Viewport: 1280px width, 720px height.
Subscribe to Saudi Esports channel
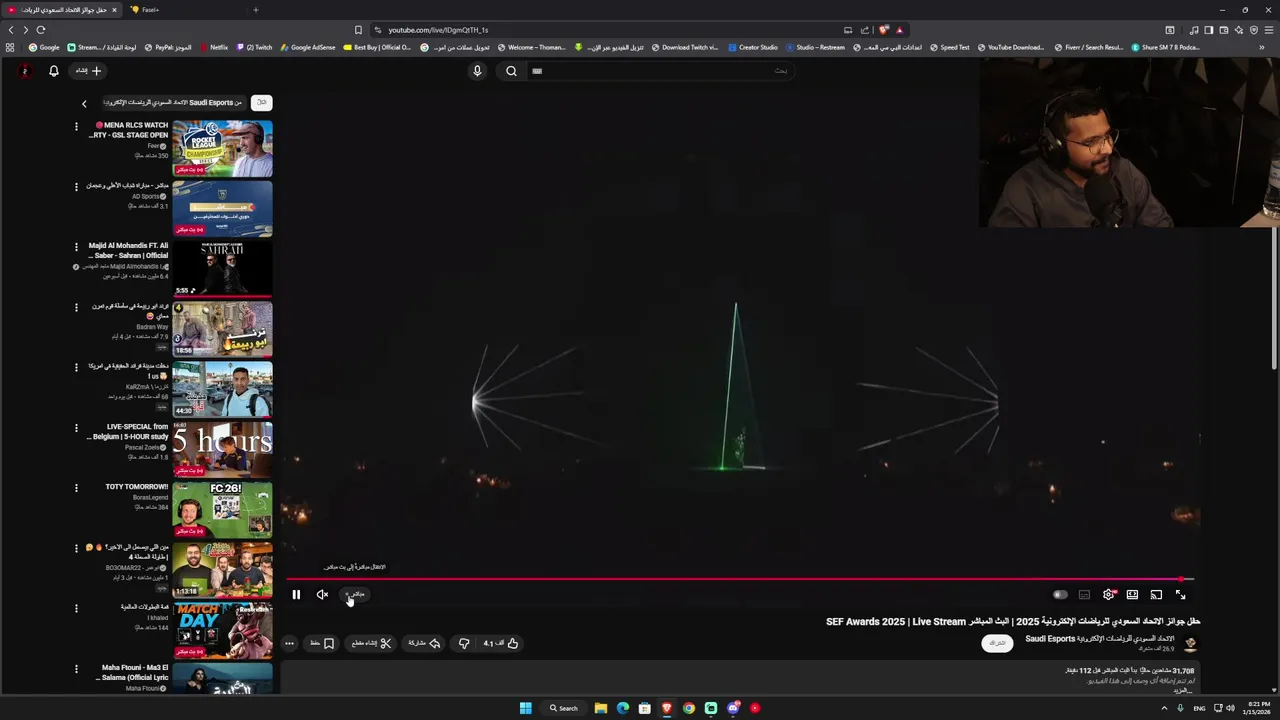[x=997, y=643]
